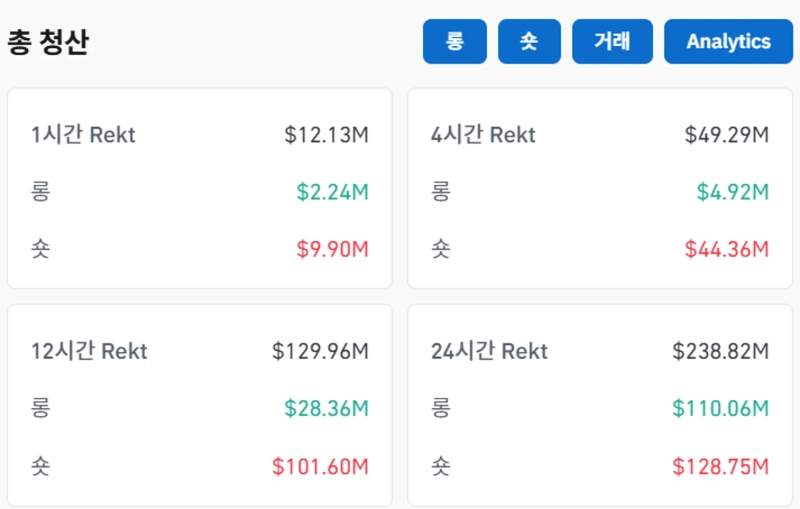Click the red $101.60M short value
Viewport: 800px width, 509px height.
point(320,466)
